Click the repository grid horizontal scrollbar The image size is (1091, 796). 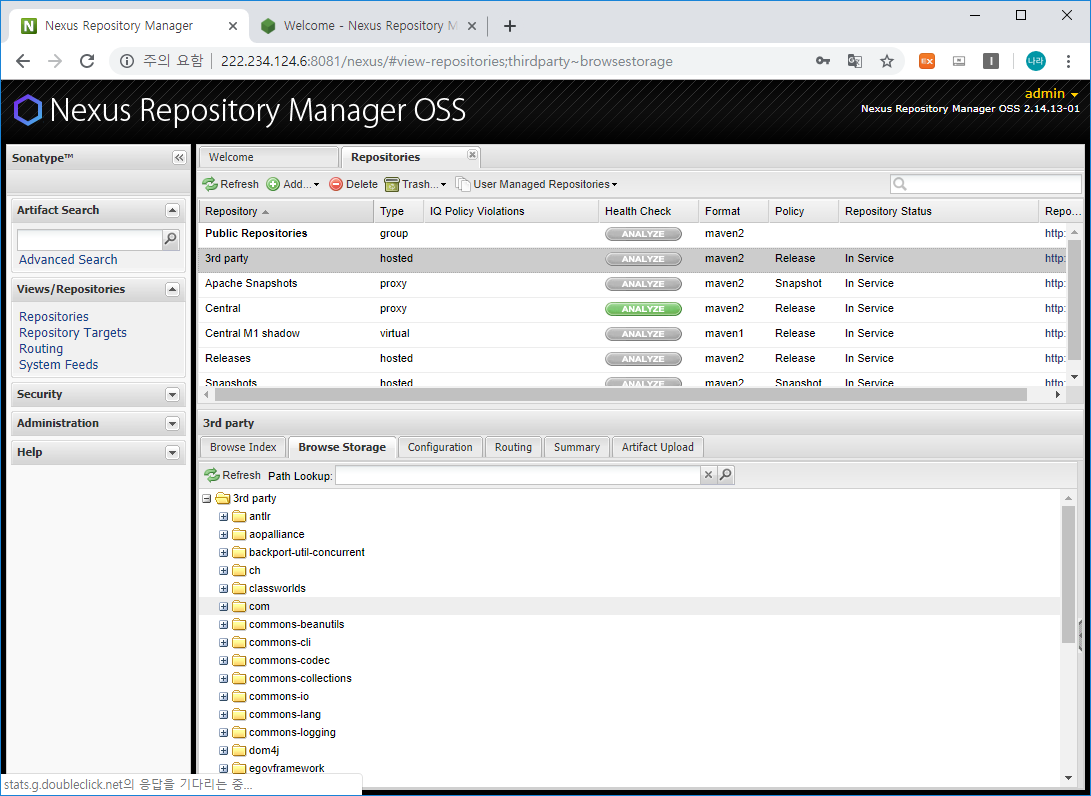point(621,395)
